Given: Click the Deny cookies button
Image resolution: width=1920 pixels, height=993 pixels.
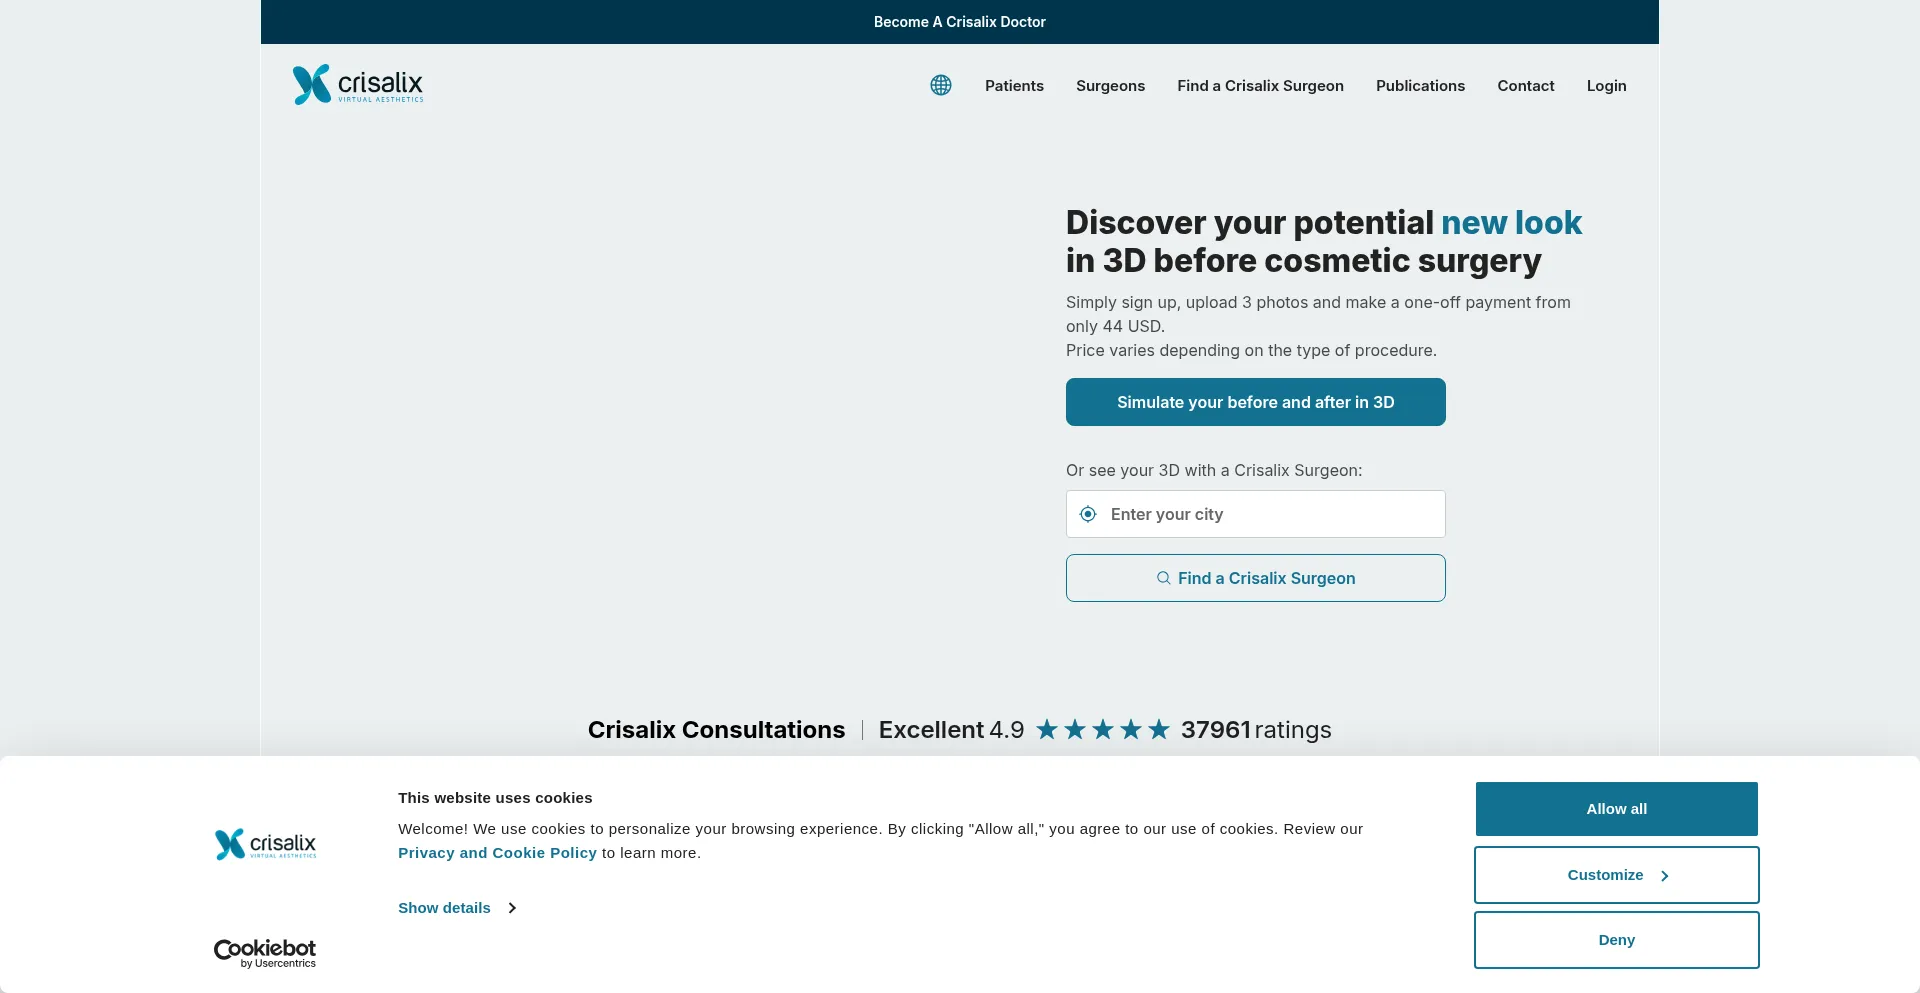Looking at the screenshot, I should [x=1616, y=940].
